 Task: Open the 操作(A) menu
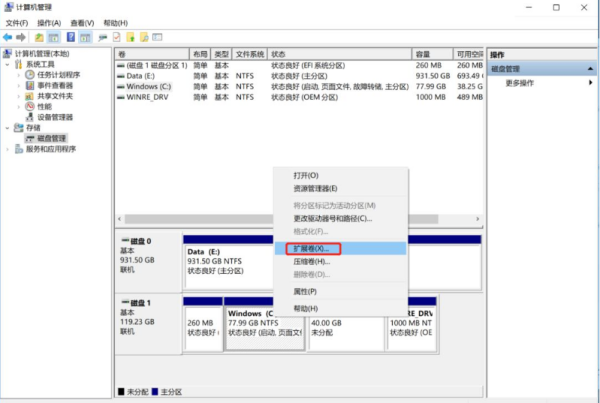tap(49, 23)
